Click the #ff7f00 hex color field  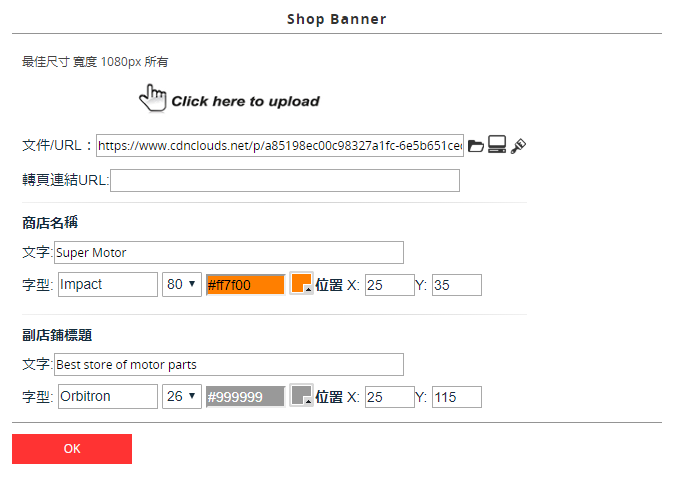245,285
